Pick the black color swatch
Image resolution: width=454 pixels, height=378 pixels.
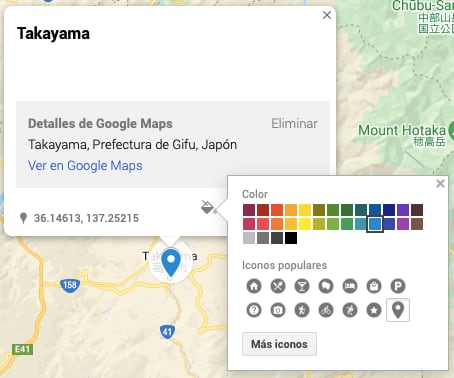pyautogui.click(x=291, y=238)
